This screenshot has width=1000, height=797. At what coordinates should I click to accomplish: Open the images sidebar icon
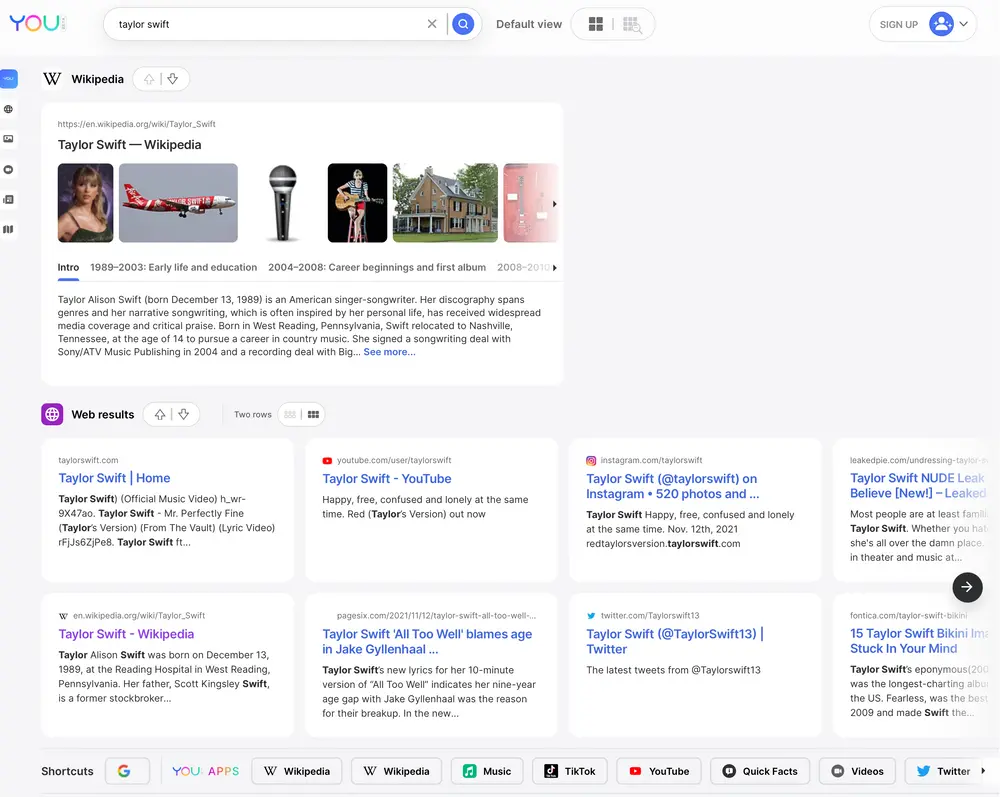(9, 139)
